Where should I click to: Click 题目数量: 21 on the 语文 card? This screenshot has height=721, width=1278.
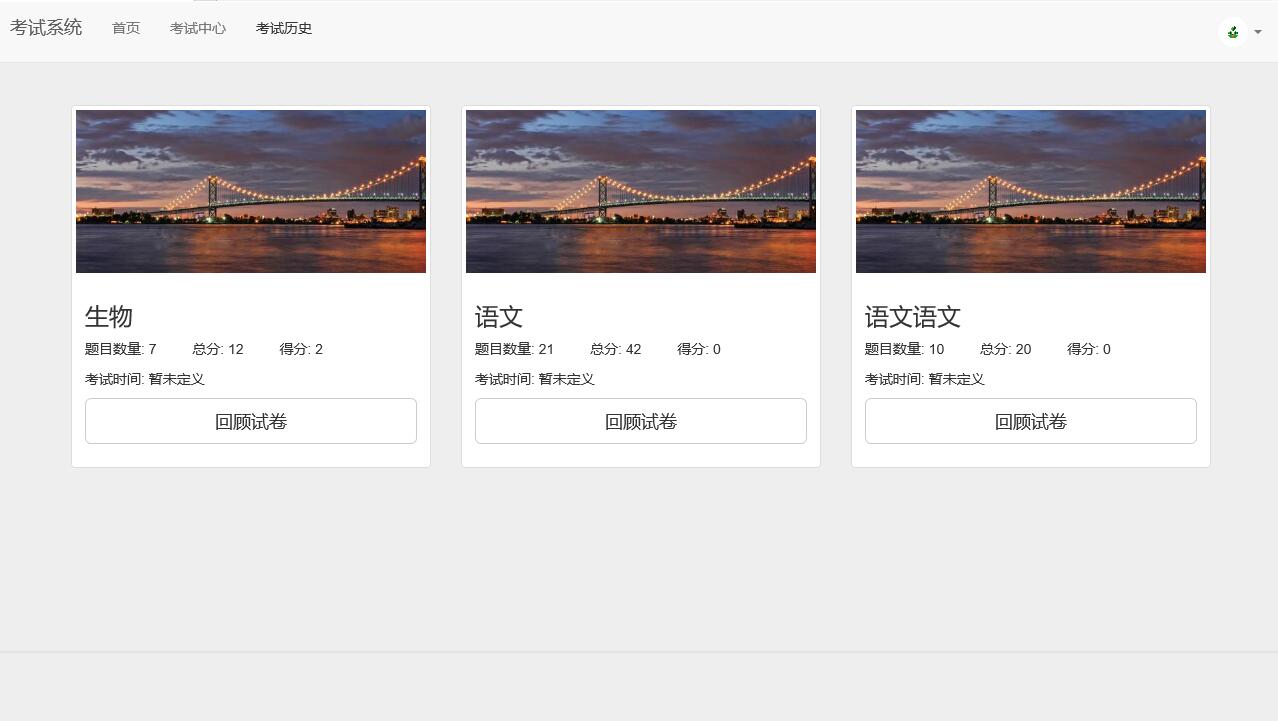click(514, 349)
